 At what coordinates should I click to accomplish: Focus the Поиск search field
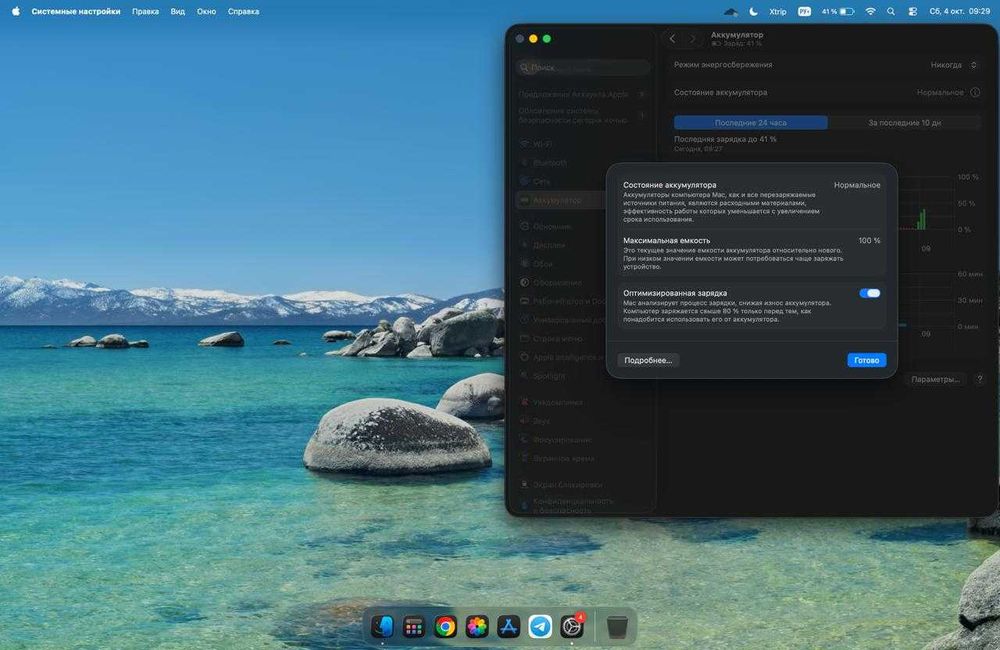coord(583,68)
